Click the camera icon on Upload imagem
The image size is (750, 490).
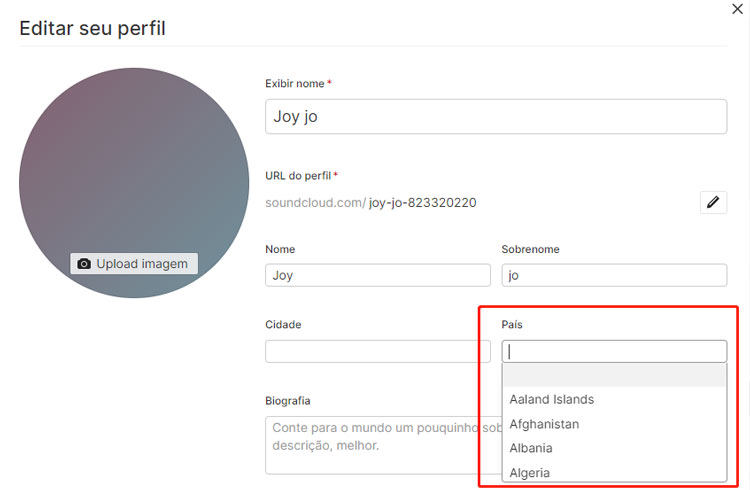pyautogui.click(x=84, y=264)
